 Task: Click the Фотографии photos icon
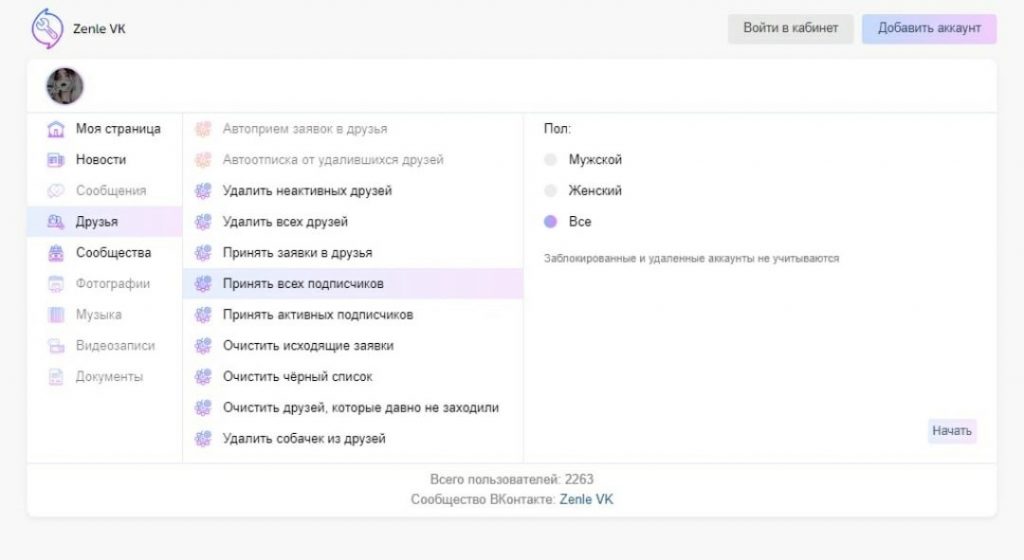pyautogui.click(x=56, y=284)
